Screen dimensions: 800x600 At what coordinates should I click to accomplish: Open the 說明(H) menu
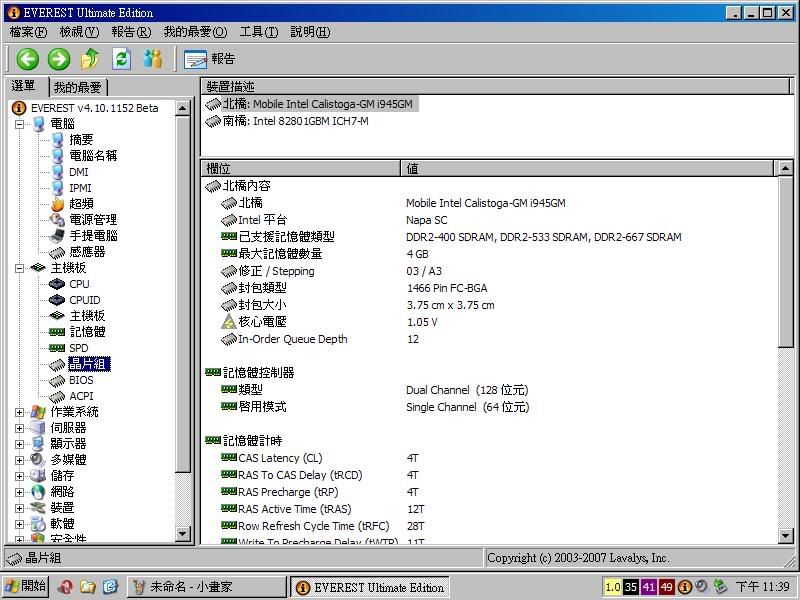pyautogui.click(x=310, y=32)
